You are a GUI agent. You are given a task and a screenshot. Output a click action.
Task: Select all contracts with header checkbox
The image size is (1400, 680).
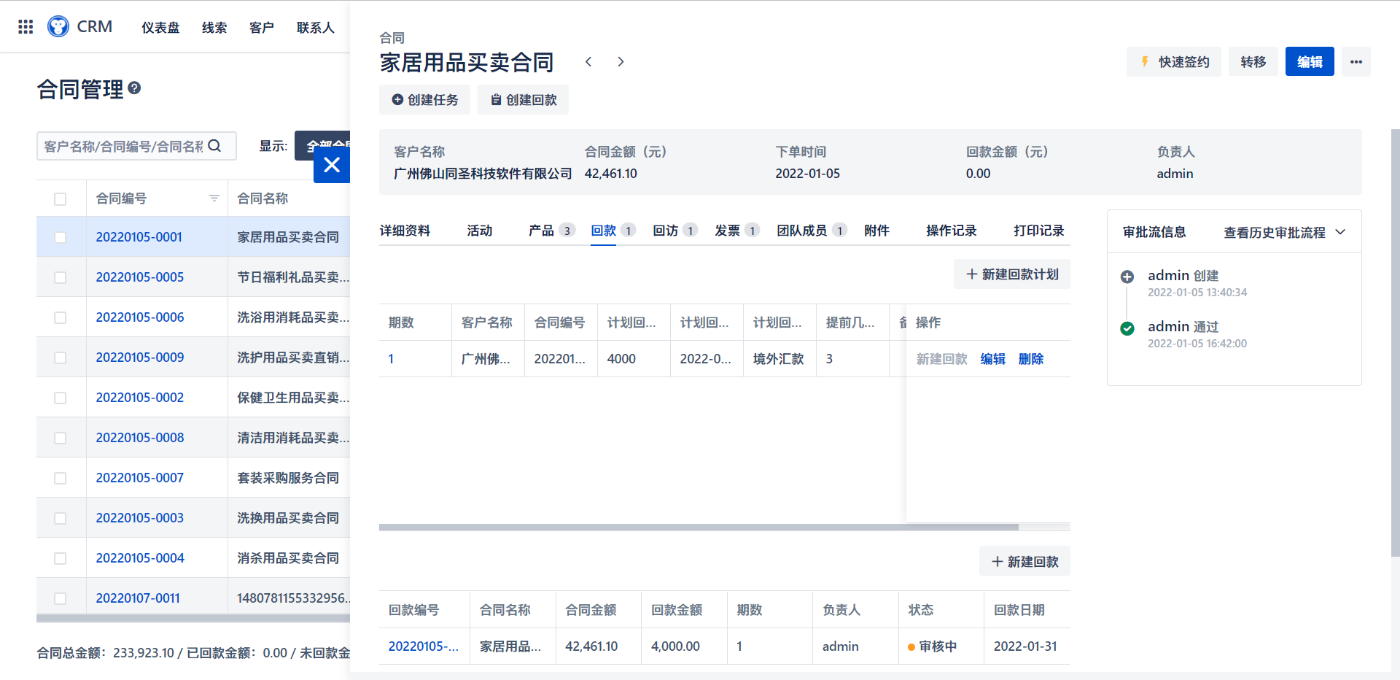point(60,199)
